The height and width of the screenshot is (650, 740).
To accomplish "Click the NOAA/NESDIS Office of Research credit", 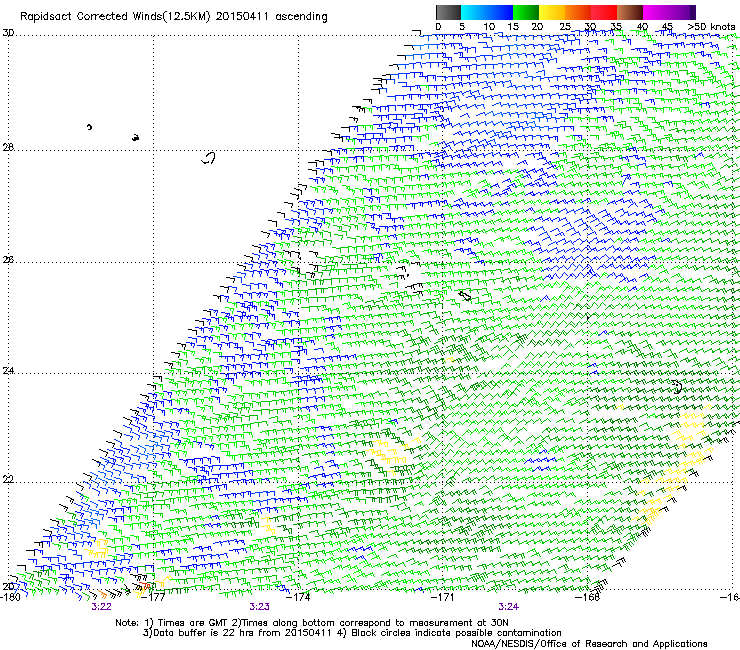I will pos(589,644).
